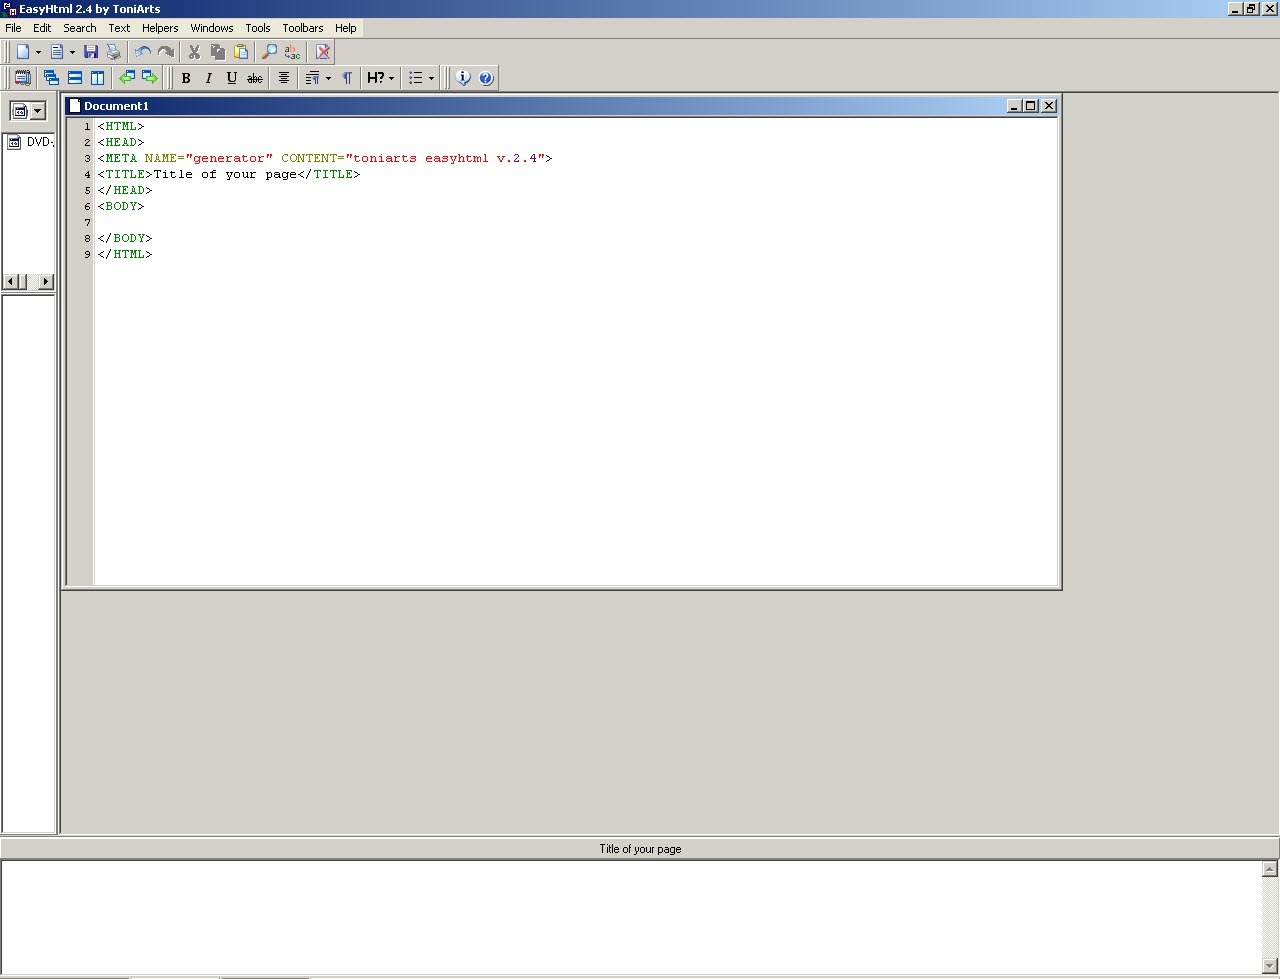Open the Text menu
The width and height of the screenshot is (1280, 979).
coord(119,28)
